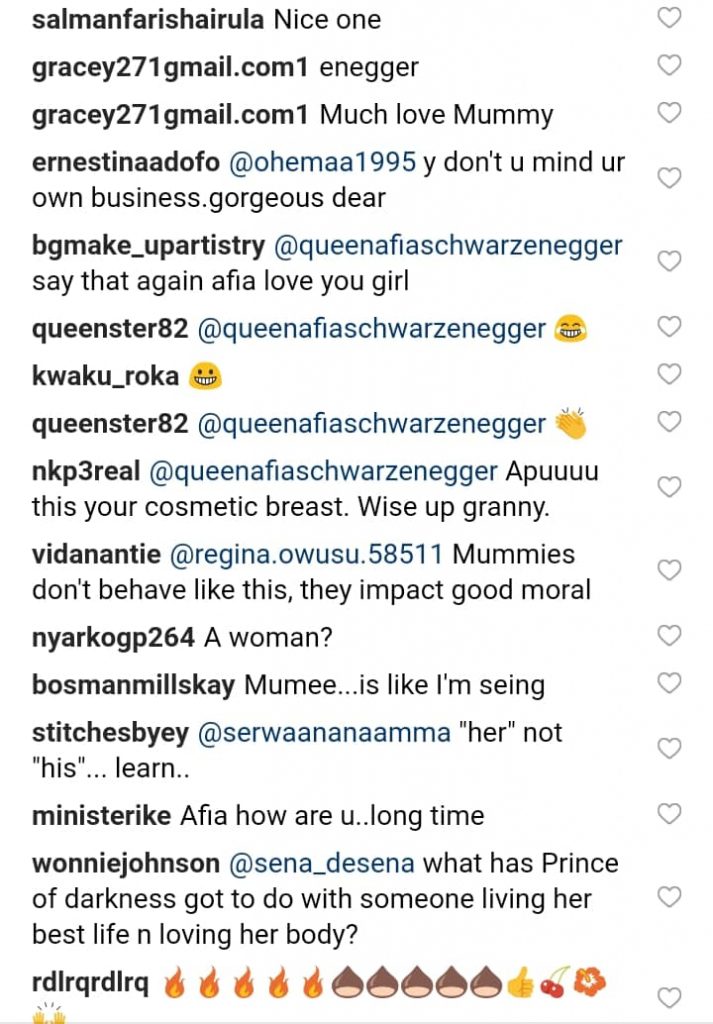Viewport: 713px width, 1024px height.
Task: Heart rdlrqrdlrq's emoji comment
Action: [x=669, y=996]
